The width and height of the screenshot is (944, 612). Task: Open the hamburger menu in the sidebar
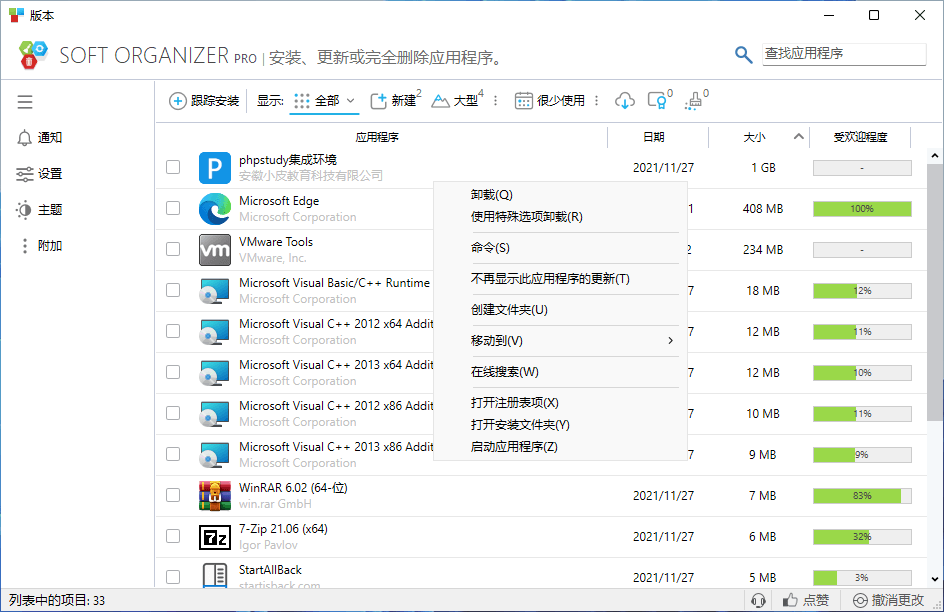25,102
